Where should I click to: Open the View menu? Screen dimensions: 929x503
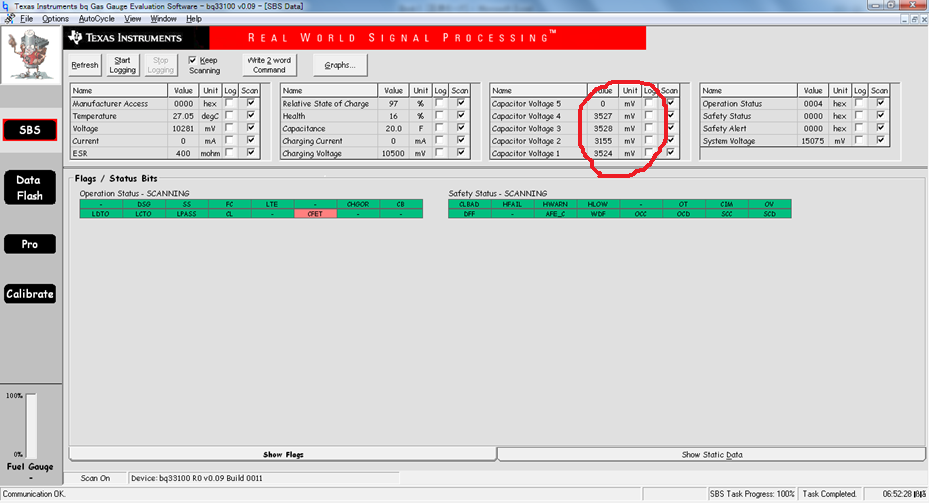click(133, 19)
